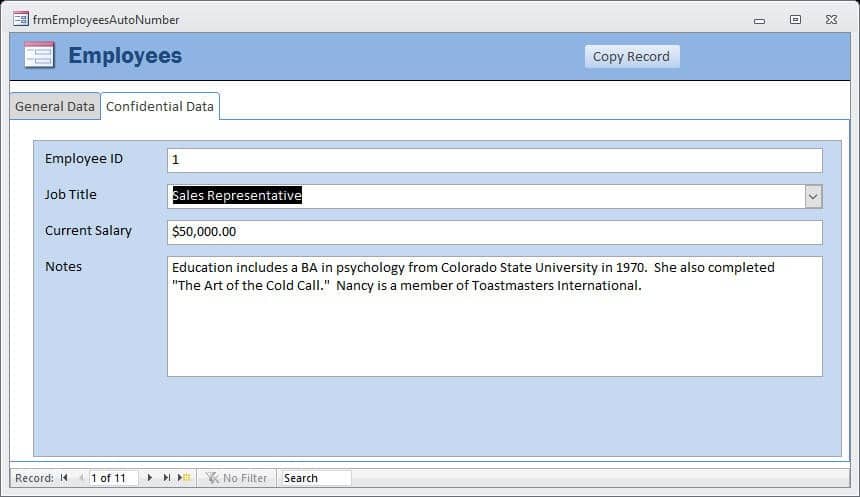Go to first record navigation arrow

(x=64, y=478)
